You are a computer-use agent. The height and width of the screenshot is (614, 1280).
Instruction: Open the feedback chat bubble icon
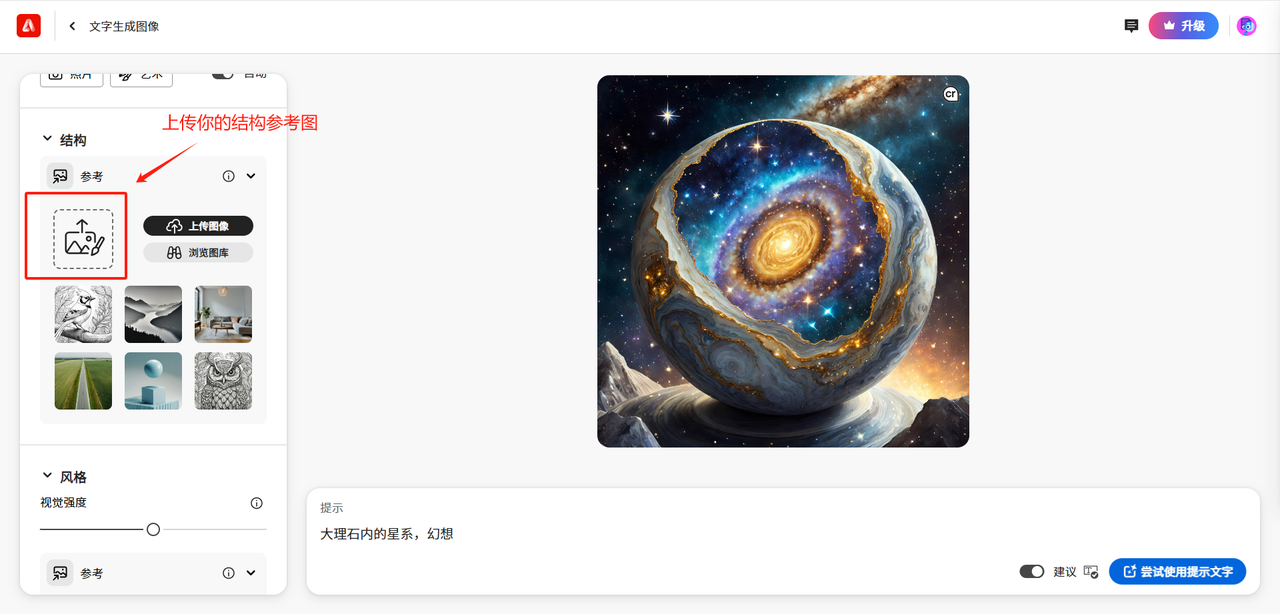point(1131,26)
